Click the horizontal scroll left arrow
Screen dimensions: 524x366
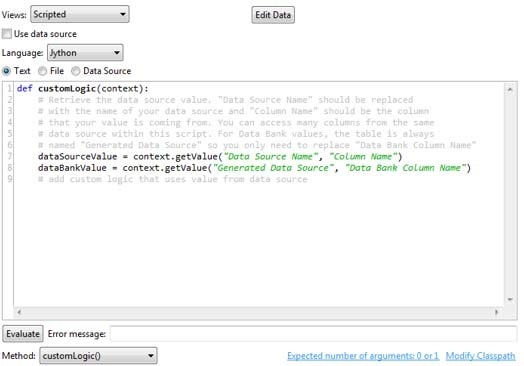pyautogui.click(x=19, y=312)
